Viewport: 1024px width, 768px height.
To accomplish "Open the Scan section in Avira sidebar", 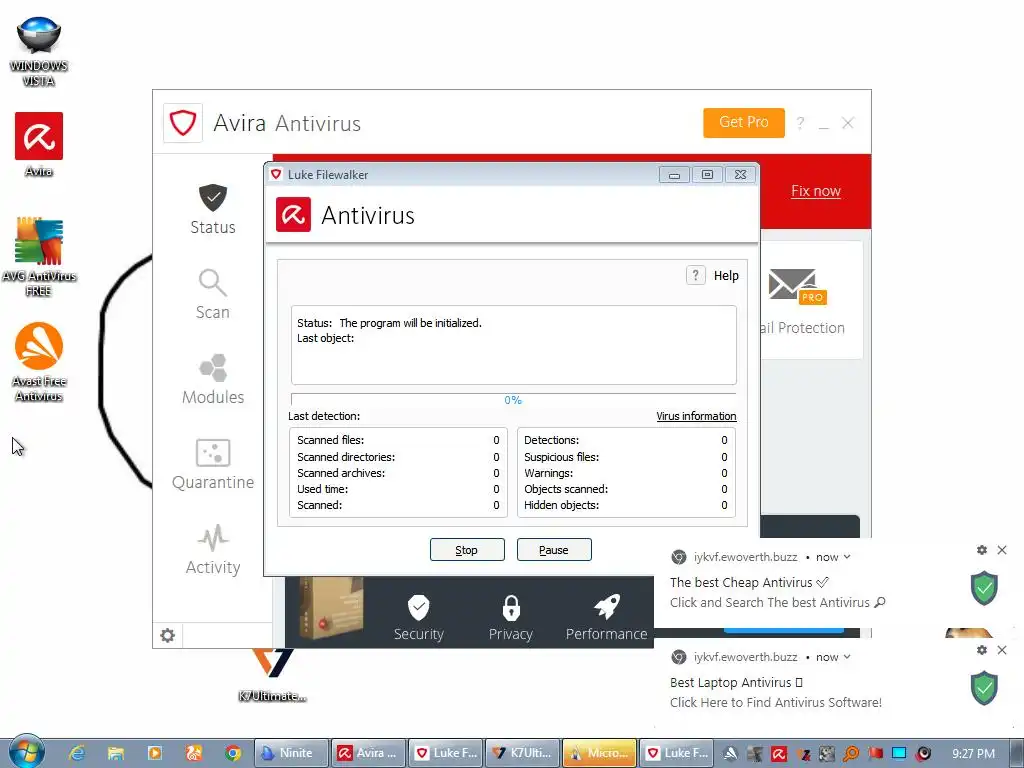I will pyautogui.click(x=212, y=294).
